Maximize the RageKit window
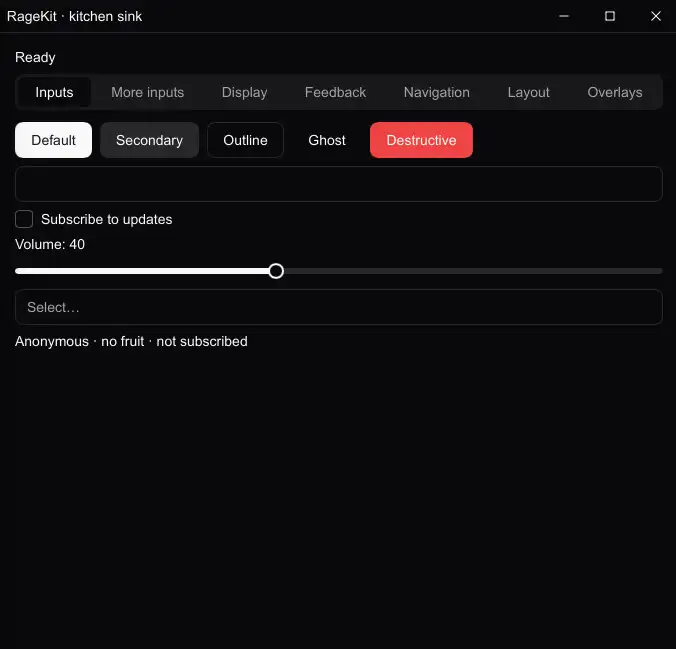The image size is (676, 649). click(610, 16)
